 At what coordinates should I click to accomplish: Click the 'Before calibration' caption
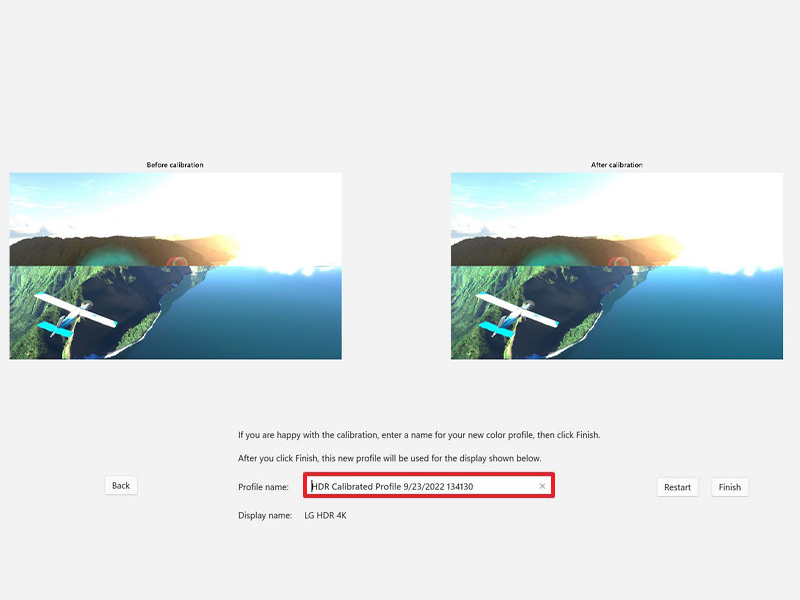[175, 165]
